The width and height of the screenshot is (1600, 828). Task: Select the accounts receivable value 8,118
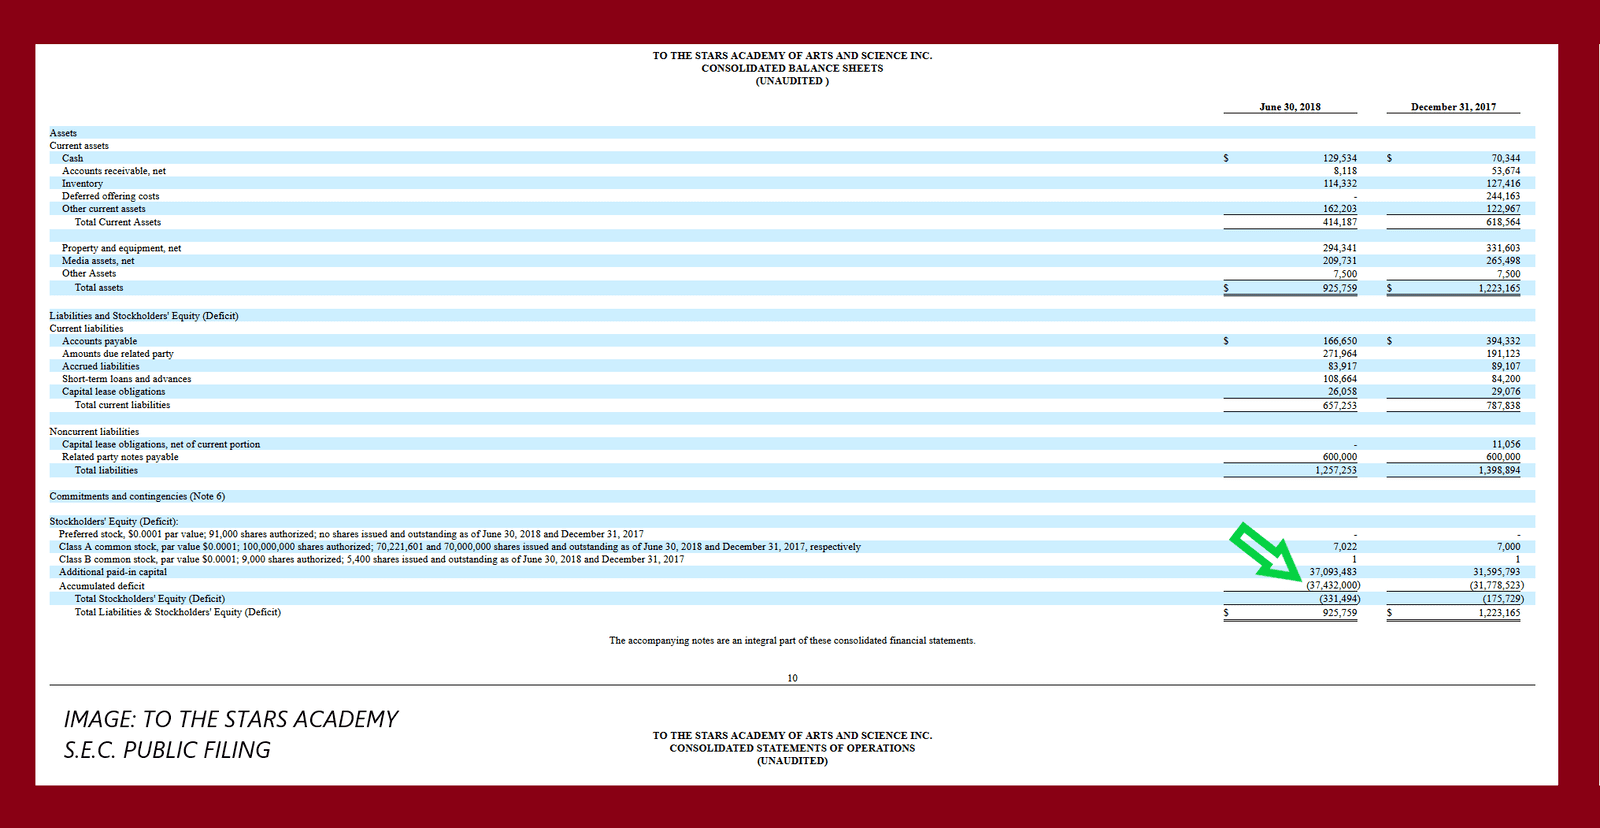(x=1345, y=171)
